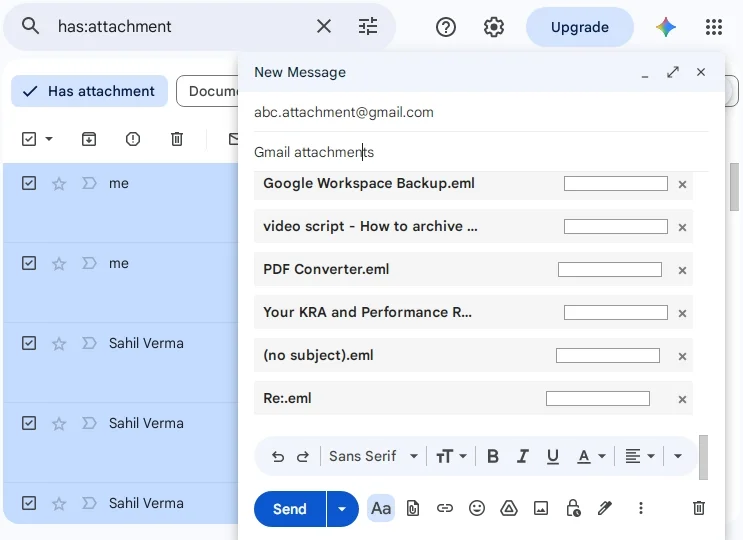Star the first Sahil Verma email
Image resolution: width=743 pixels, height=540 pixels.
[x=59, y=343]
